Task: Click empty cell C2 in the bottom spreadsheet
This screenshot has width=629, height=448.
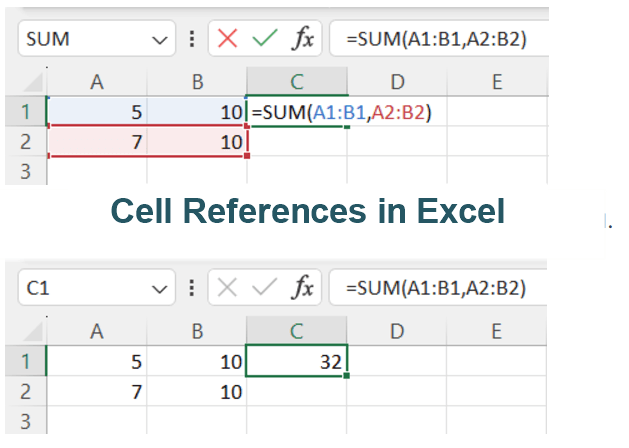Action: (x=297, y=391)
